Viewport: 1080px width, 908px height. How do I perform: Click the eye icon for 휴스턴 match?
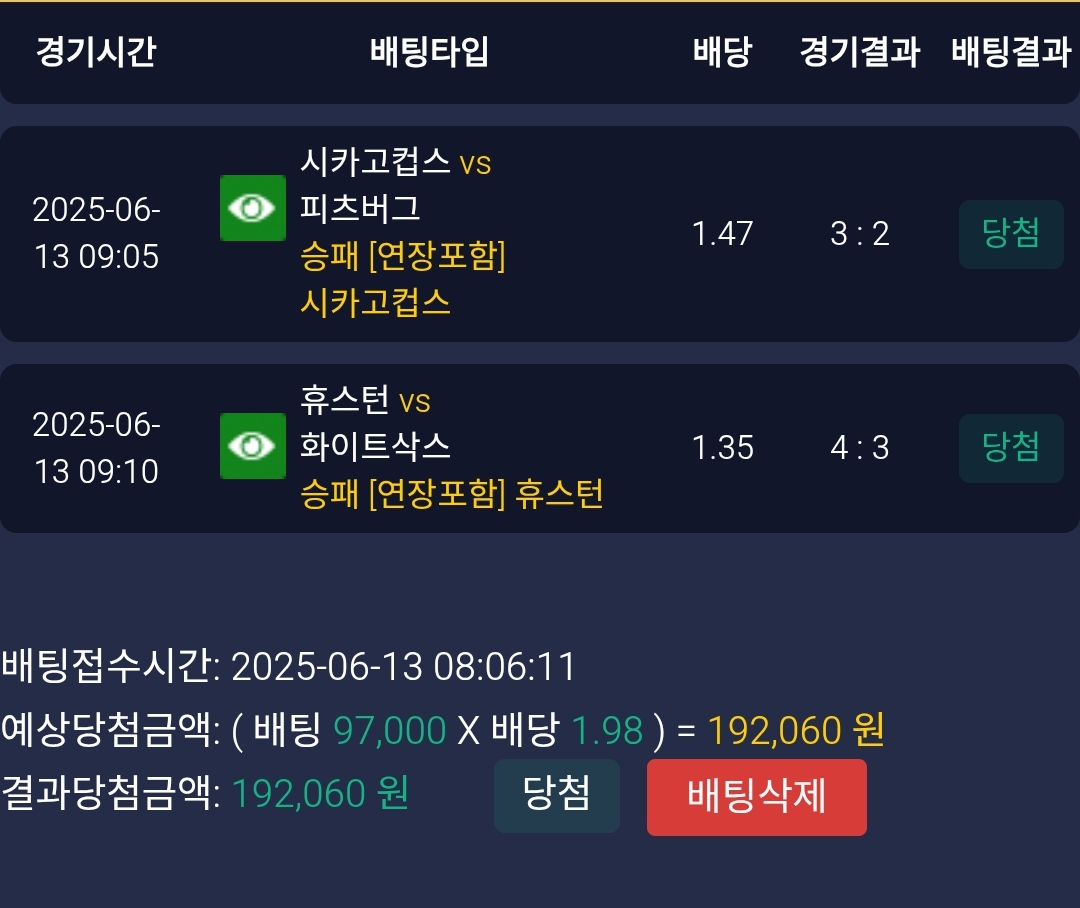(x=252, y=446)
